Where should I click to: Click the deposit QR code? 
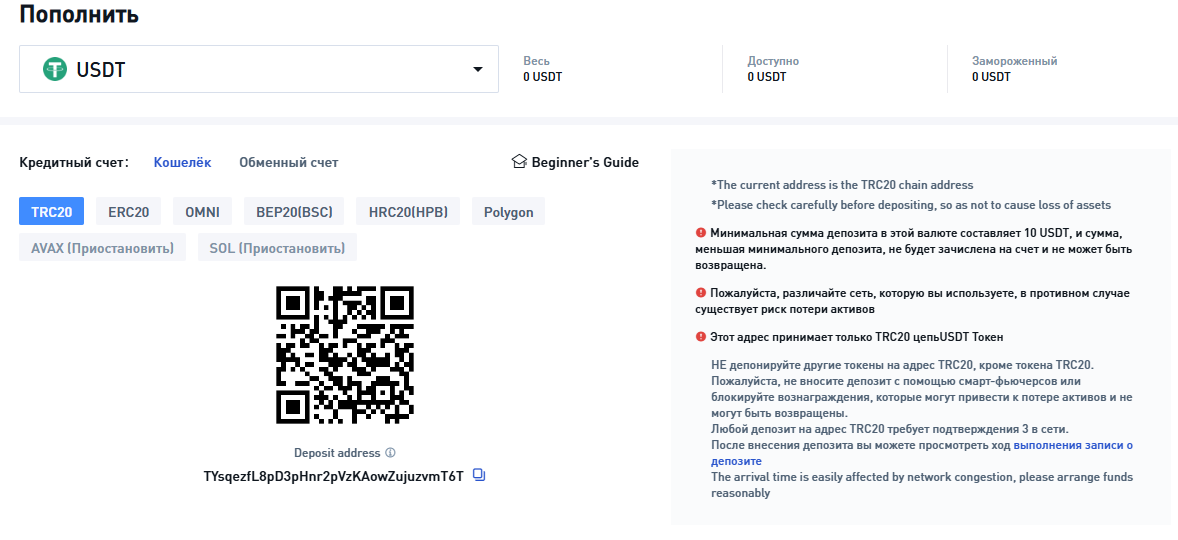coord(345,355)
